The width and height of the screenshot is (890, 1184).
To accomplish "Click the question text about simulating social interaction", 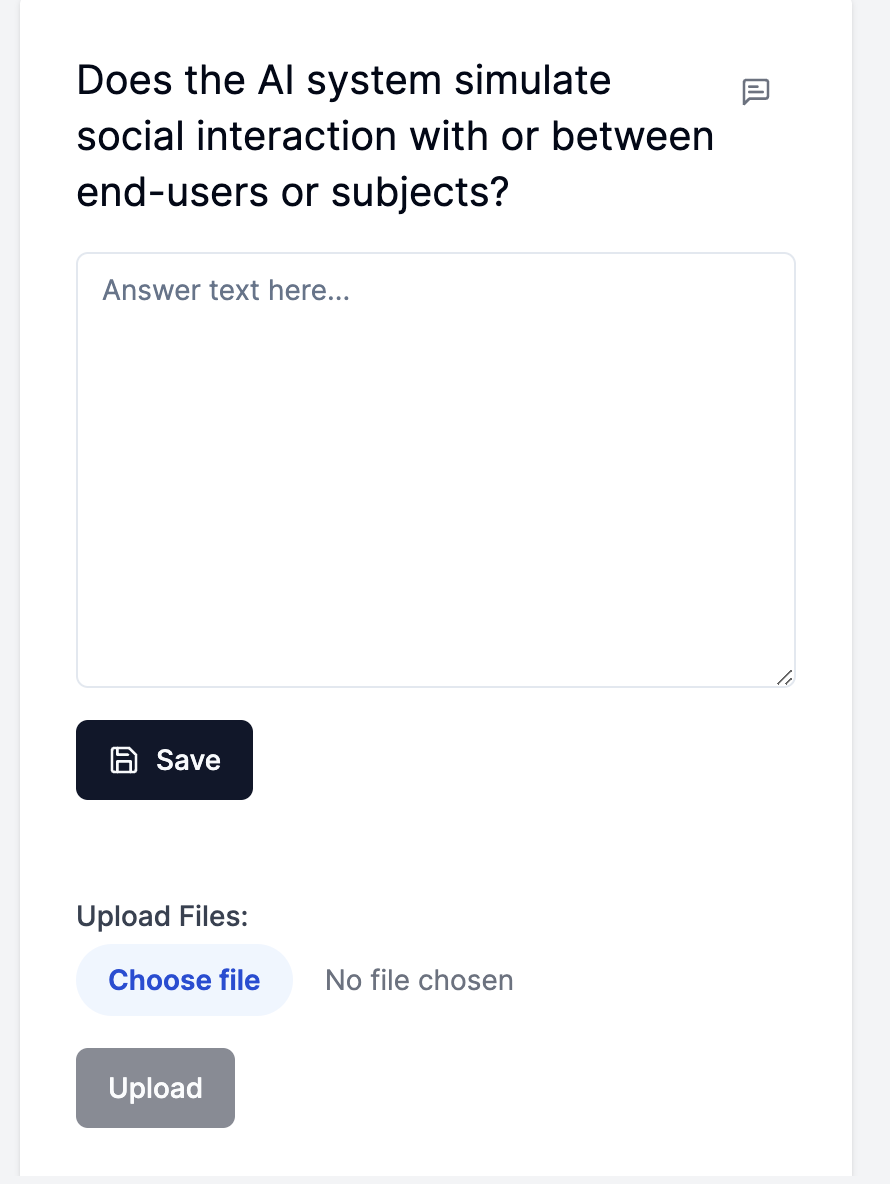I will coord(395,136).
